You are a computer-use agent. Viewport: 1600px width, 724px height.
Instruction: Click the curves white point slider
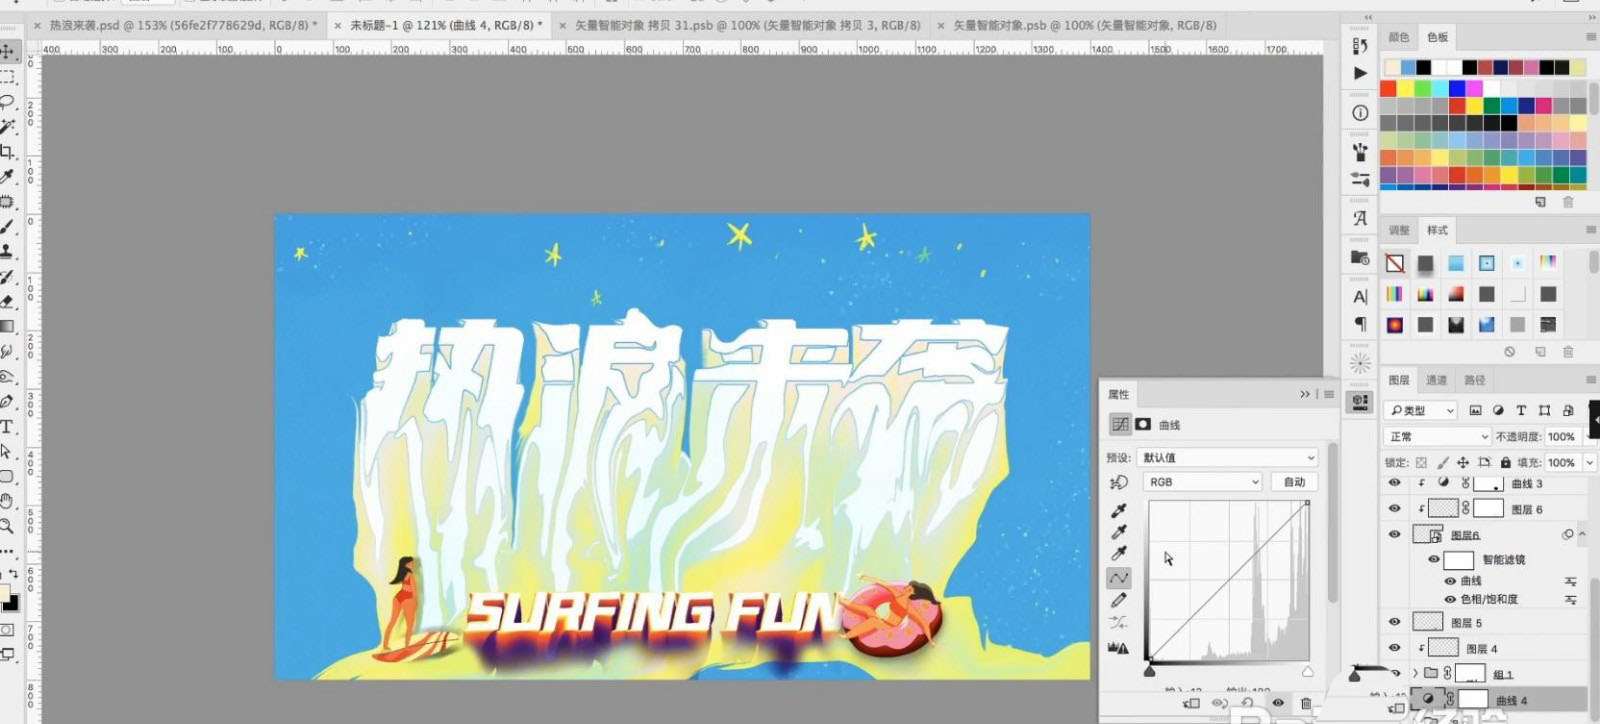pos(1307,671)
